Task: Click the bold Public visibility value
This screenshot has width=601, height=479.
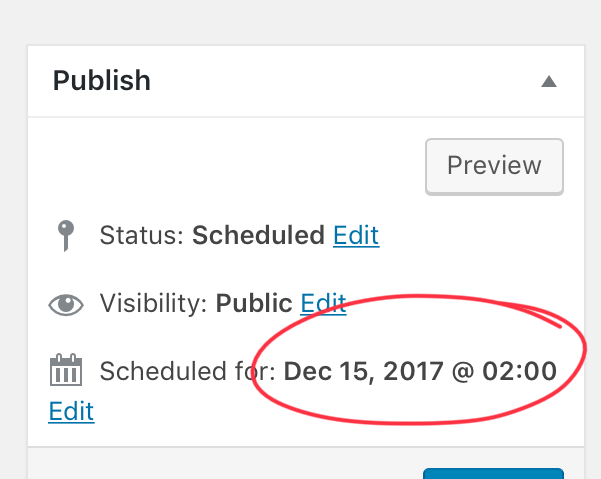Action: point(254,304)
